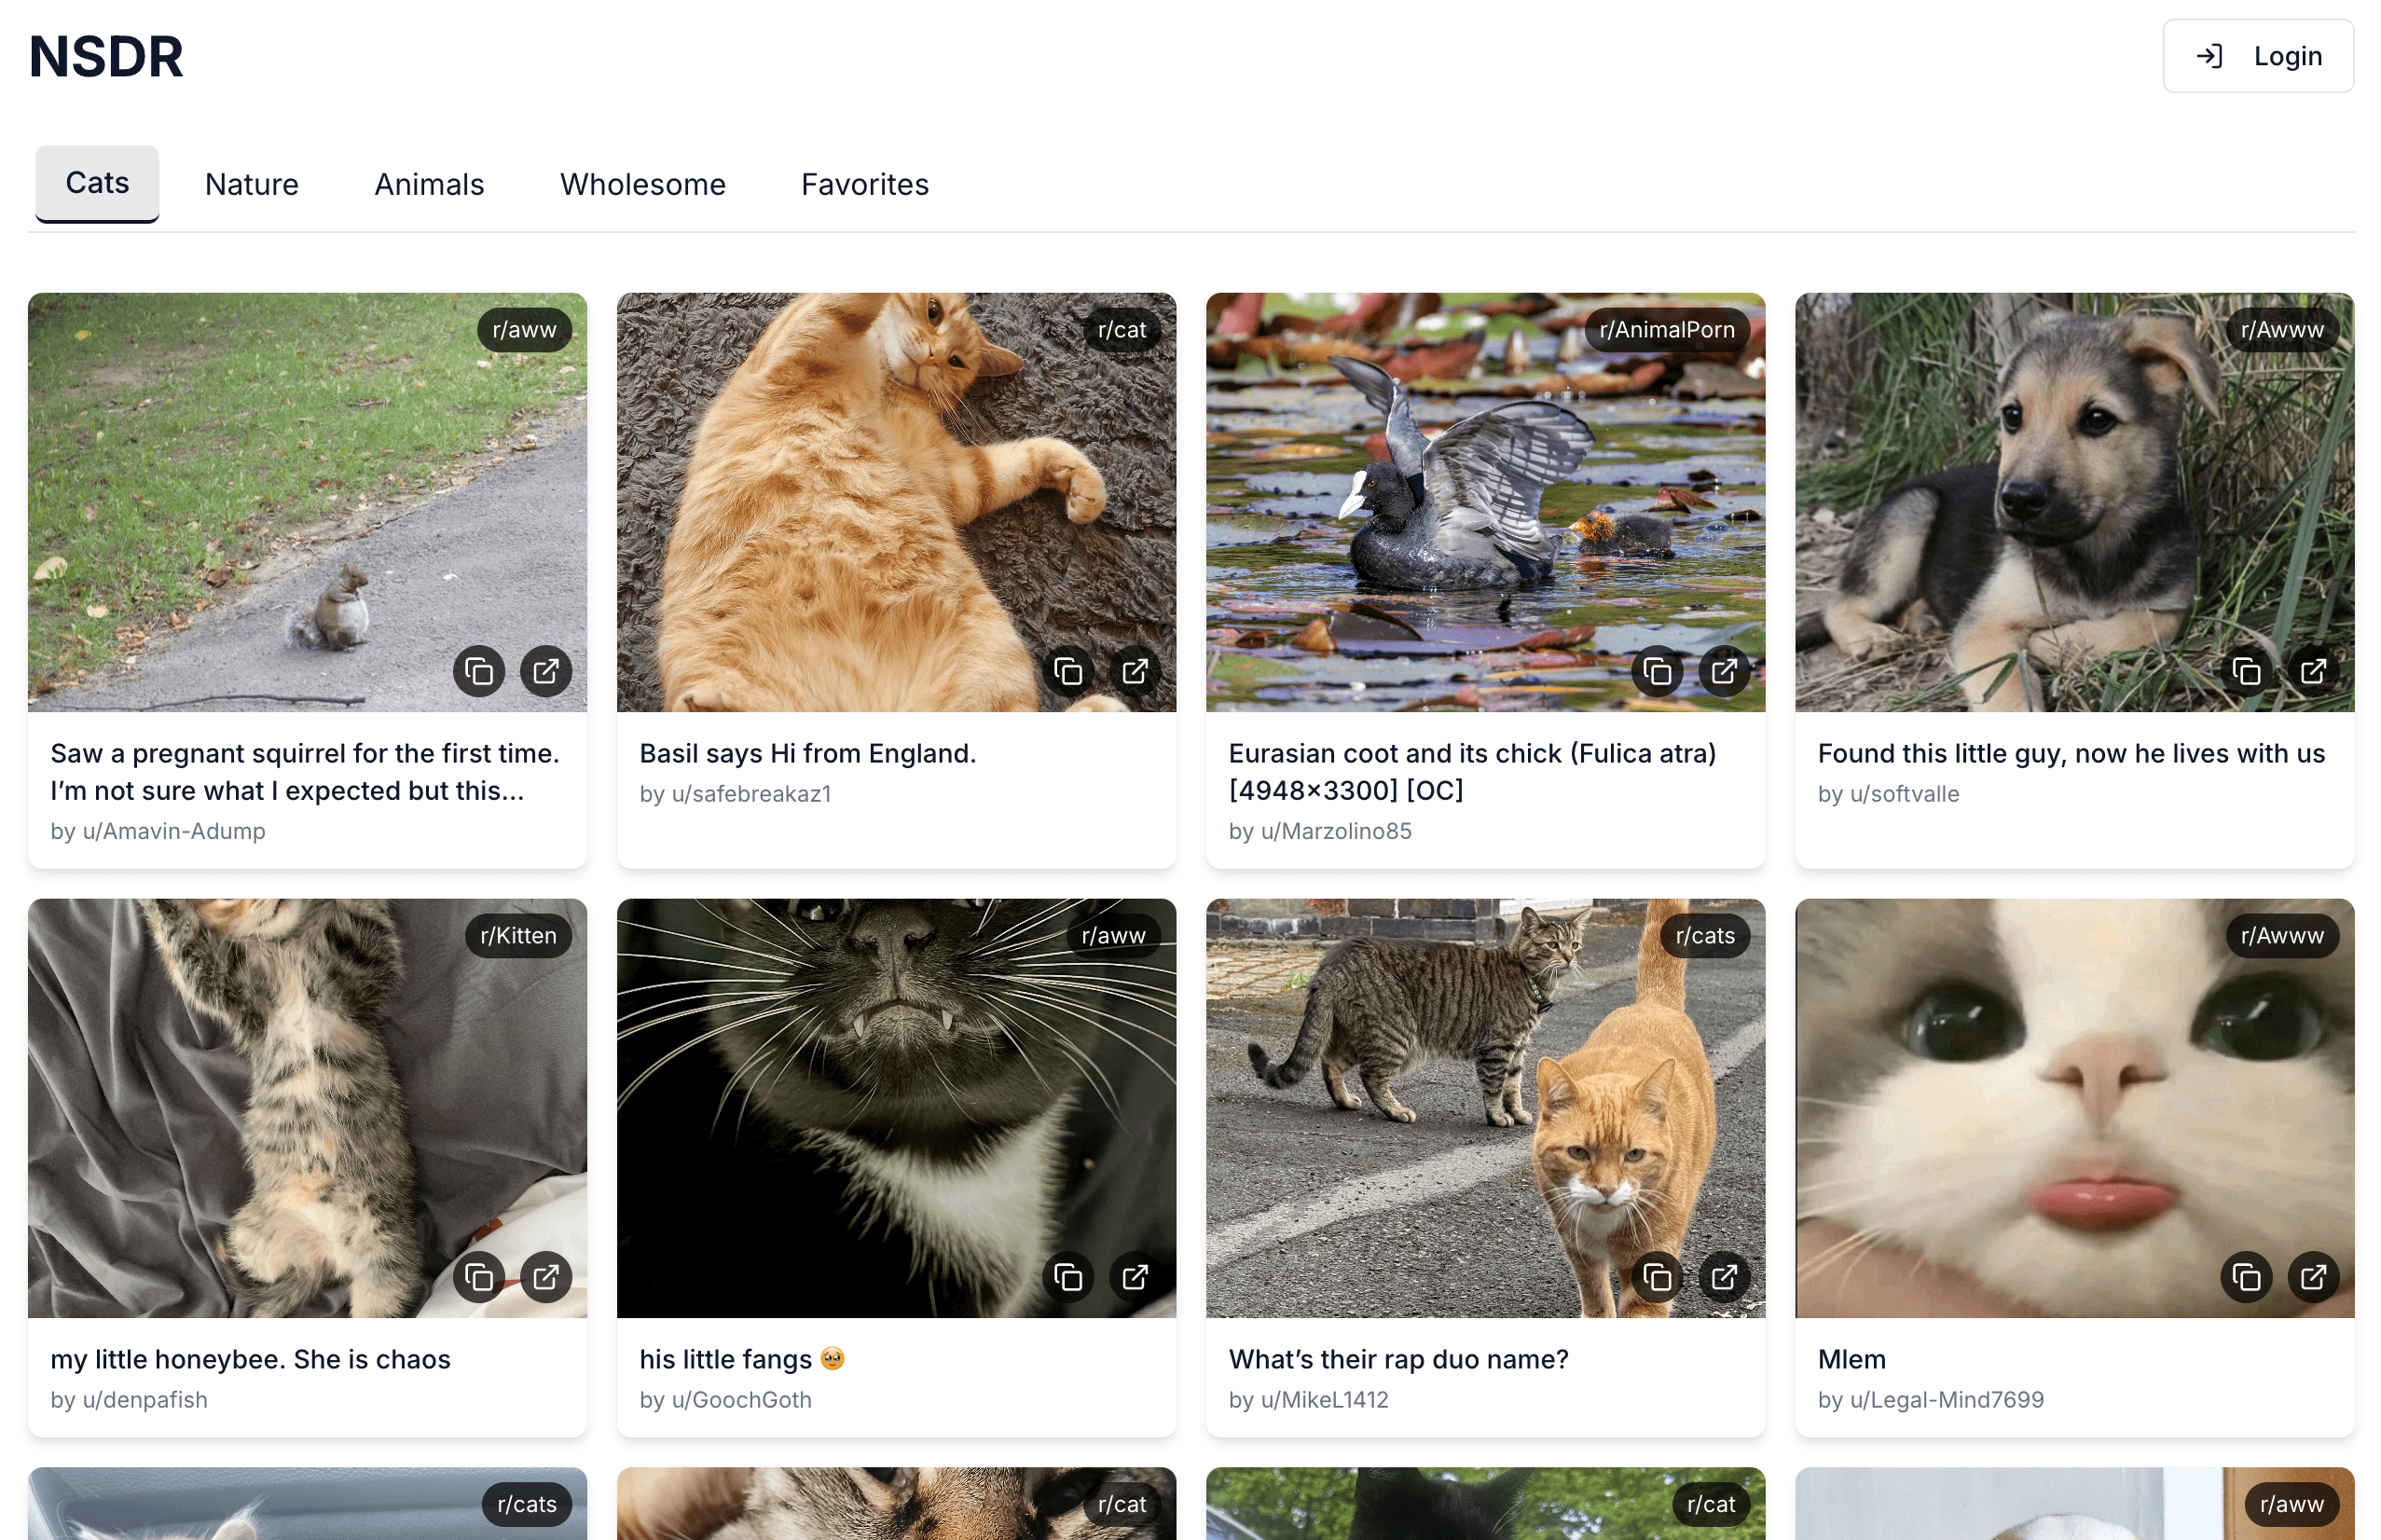Viewport: 2381px width, 1540px height.
Task: Copy link on the found puppy post
Action: 2246,671
